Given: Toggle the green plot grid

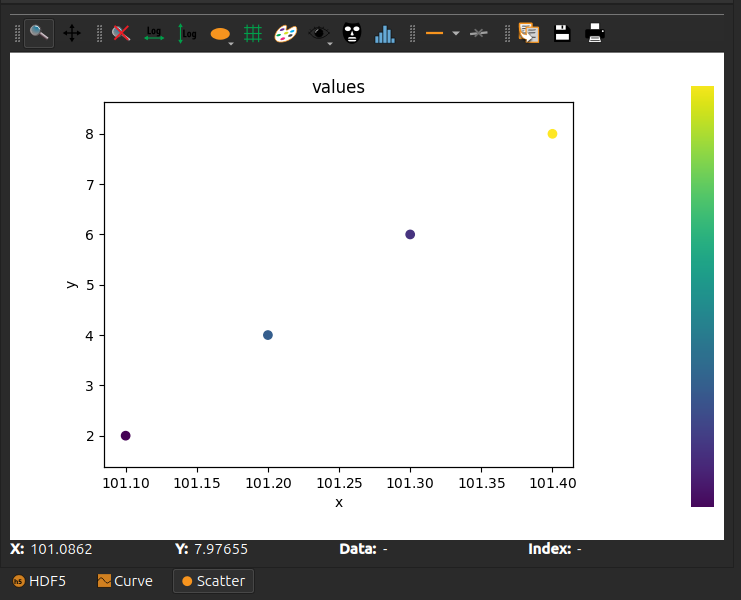Looking at the screenshot, I should [253, 33].
